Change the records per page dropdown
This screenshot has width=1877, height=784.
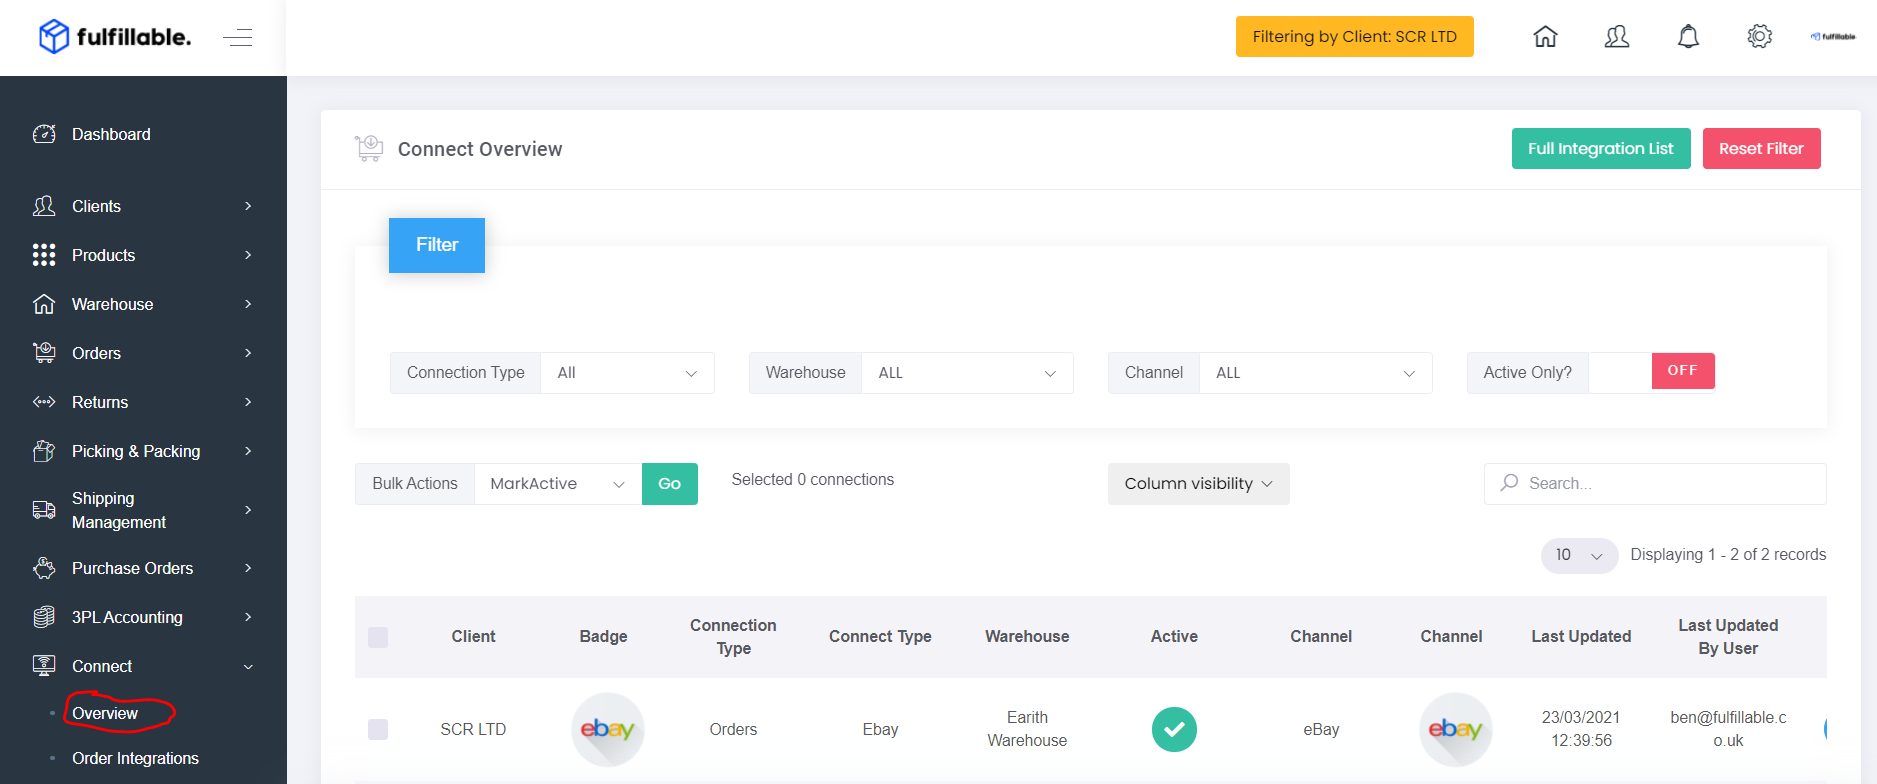point(1579,555)
